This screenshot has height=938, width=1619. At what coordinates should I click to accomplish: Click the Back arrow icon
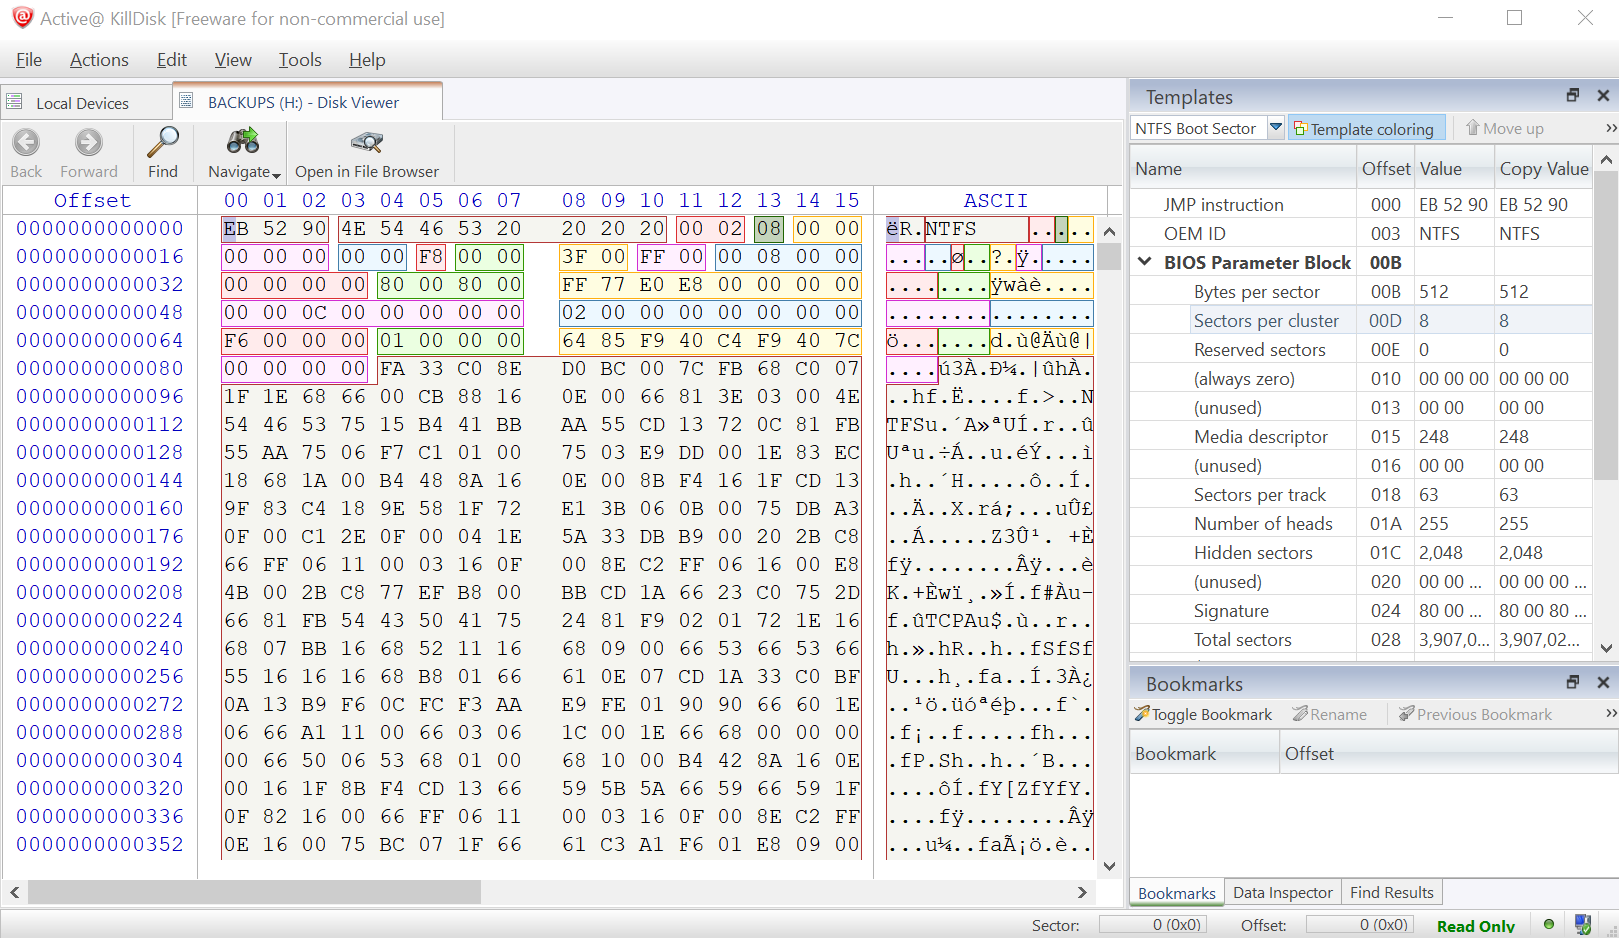tap(26, 143)
